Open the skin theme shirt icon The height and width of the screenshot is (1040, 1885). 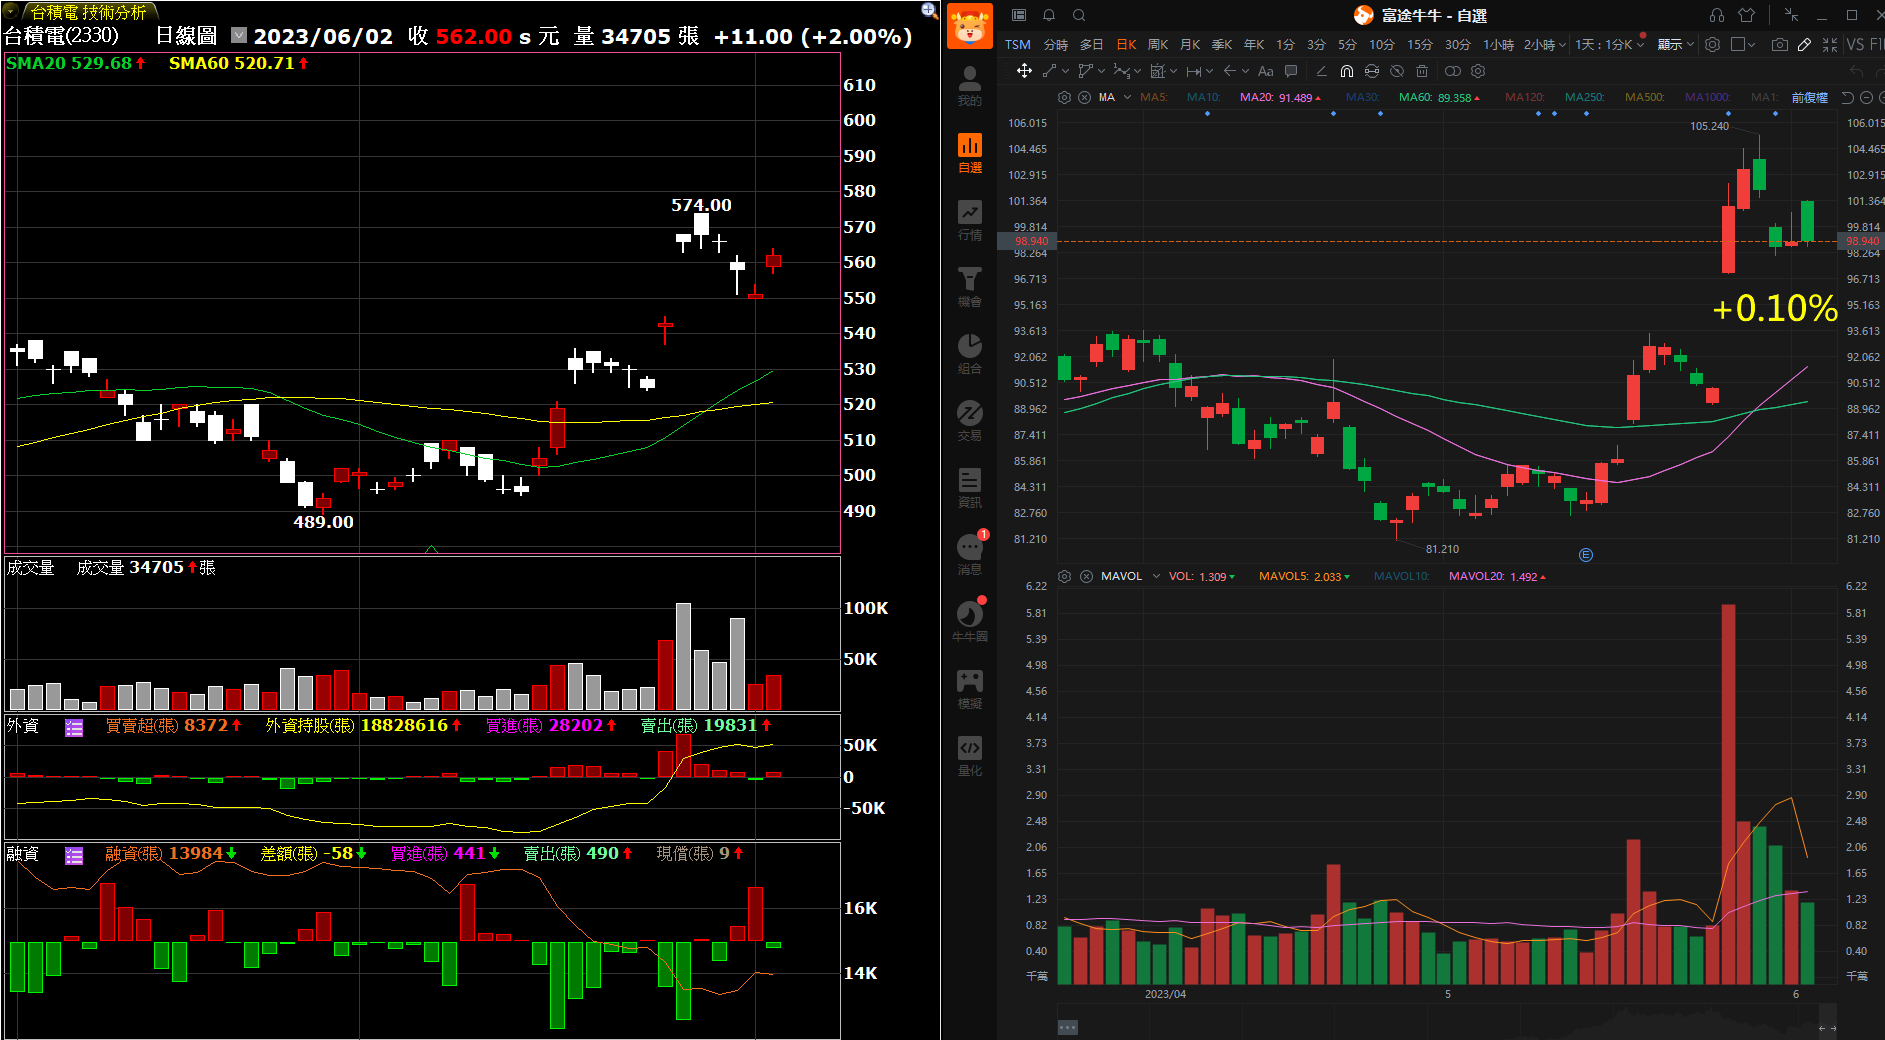tap(1746, 15)
